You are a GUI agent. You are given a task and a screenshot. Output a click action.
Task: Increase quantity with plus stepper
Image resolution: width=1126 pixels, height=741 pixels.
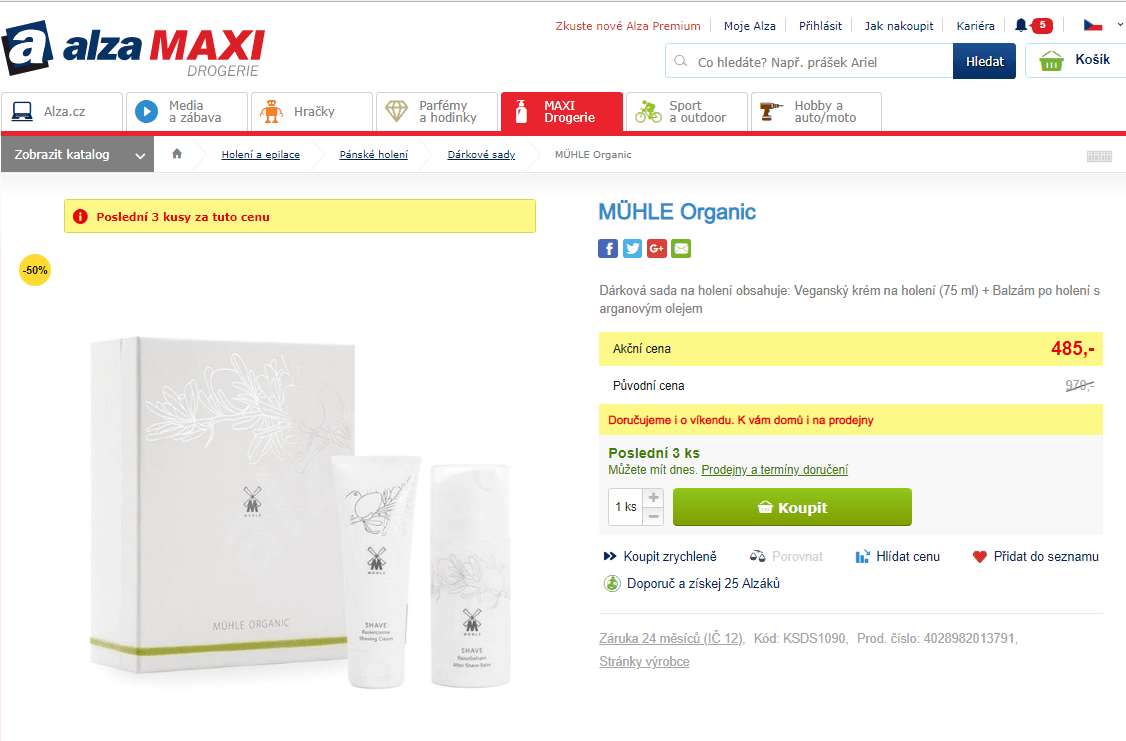coord(653,497)
